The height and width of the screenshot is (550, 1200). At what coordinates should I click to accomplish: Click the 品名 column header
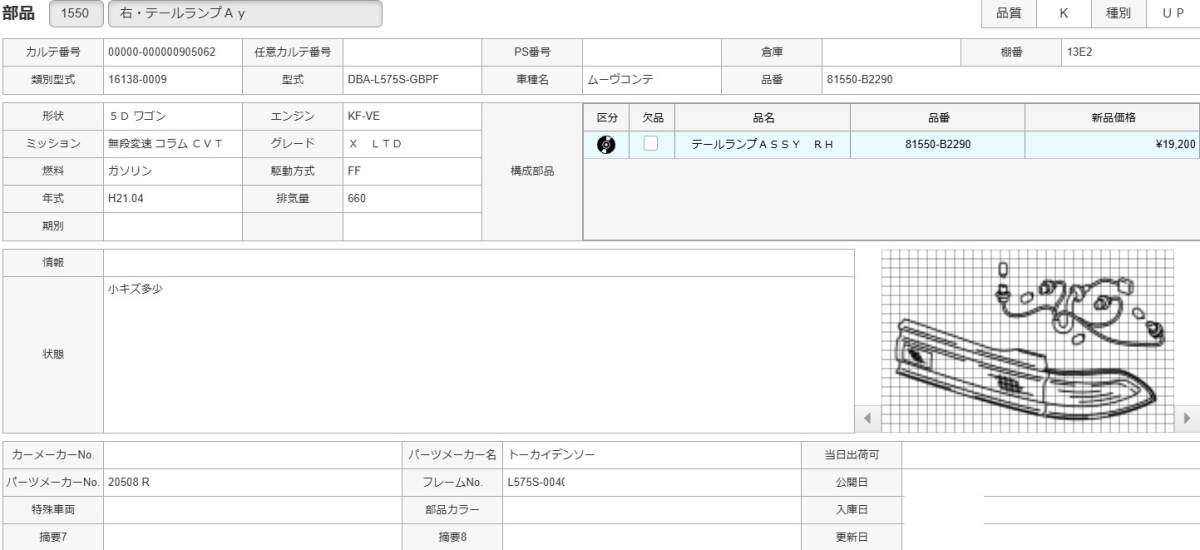coord(763,117)
